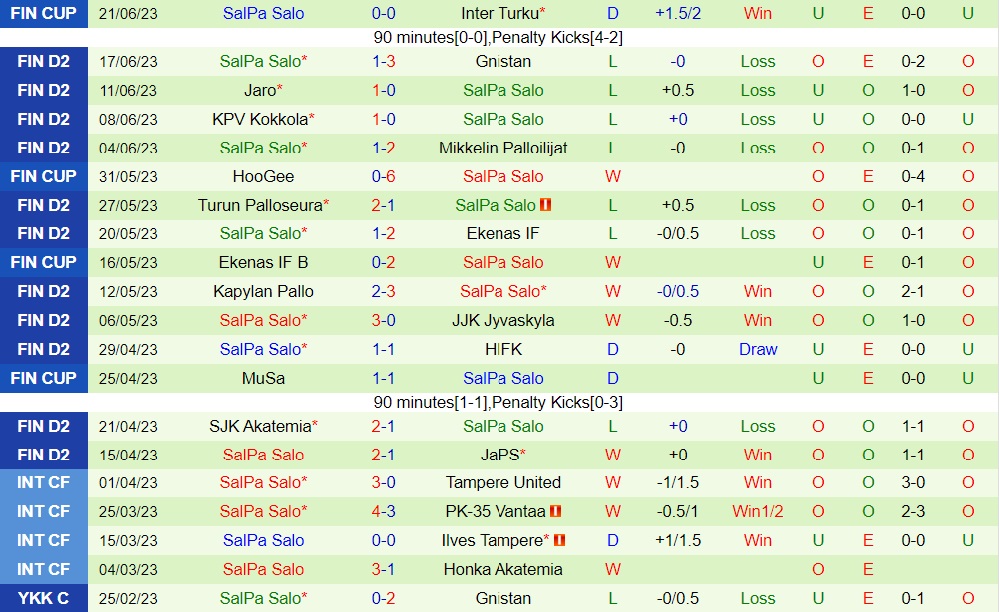Open HIFK team page

[x=502, y=349]
